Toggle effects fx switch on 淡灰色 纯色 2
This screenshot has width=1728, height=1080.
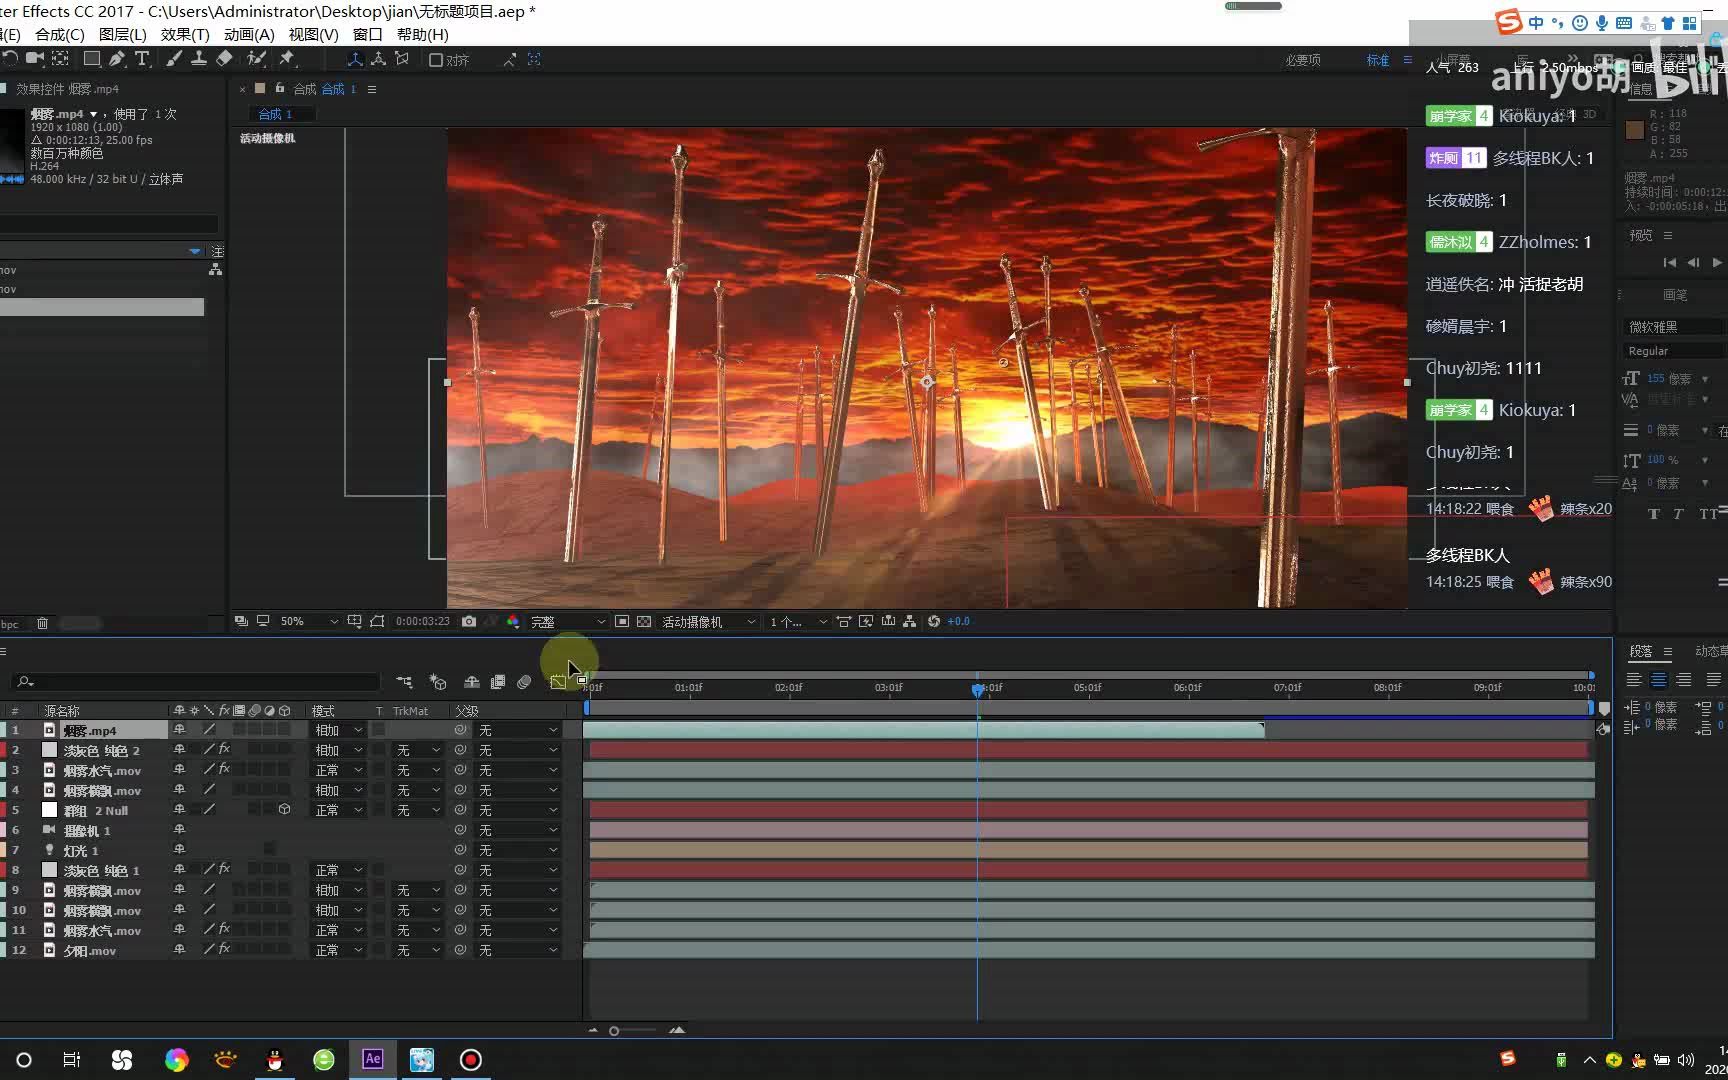[224, 749]
